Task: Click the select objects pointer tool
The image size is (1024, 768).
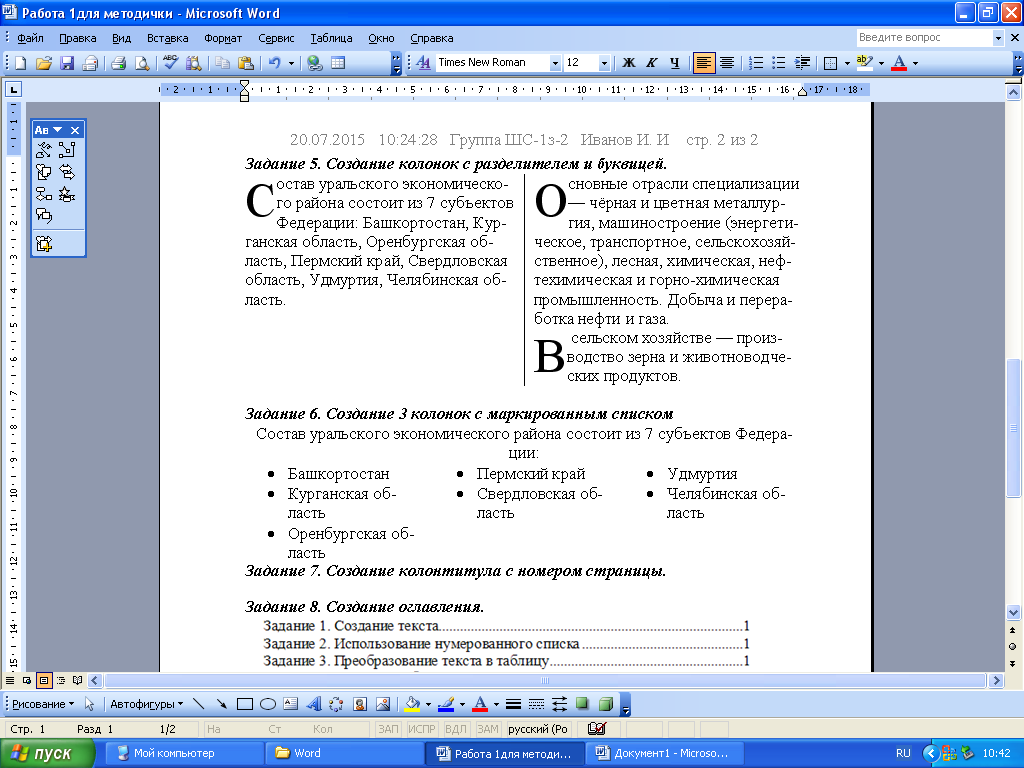Action: pos(89,704)
